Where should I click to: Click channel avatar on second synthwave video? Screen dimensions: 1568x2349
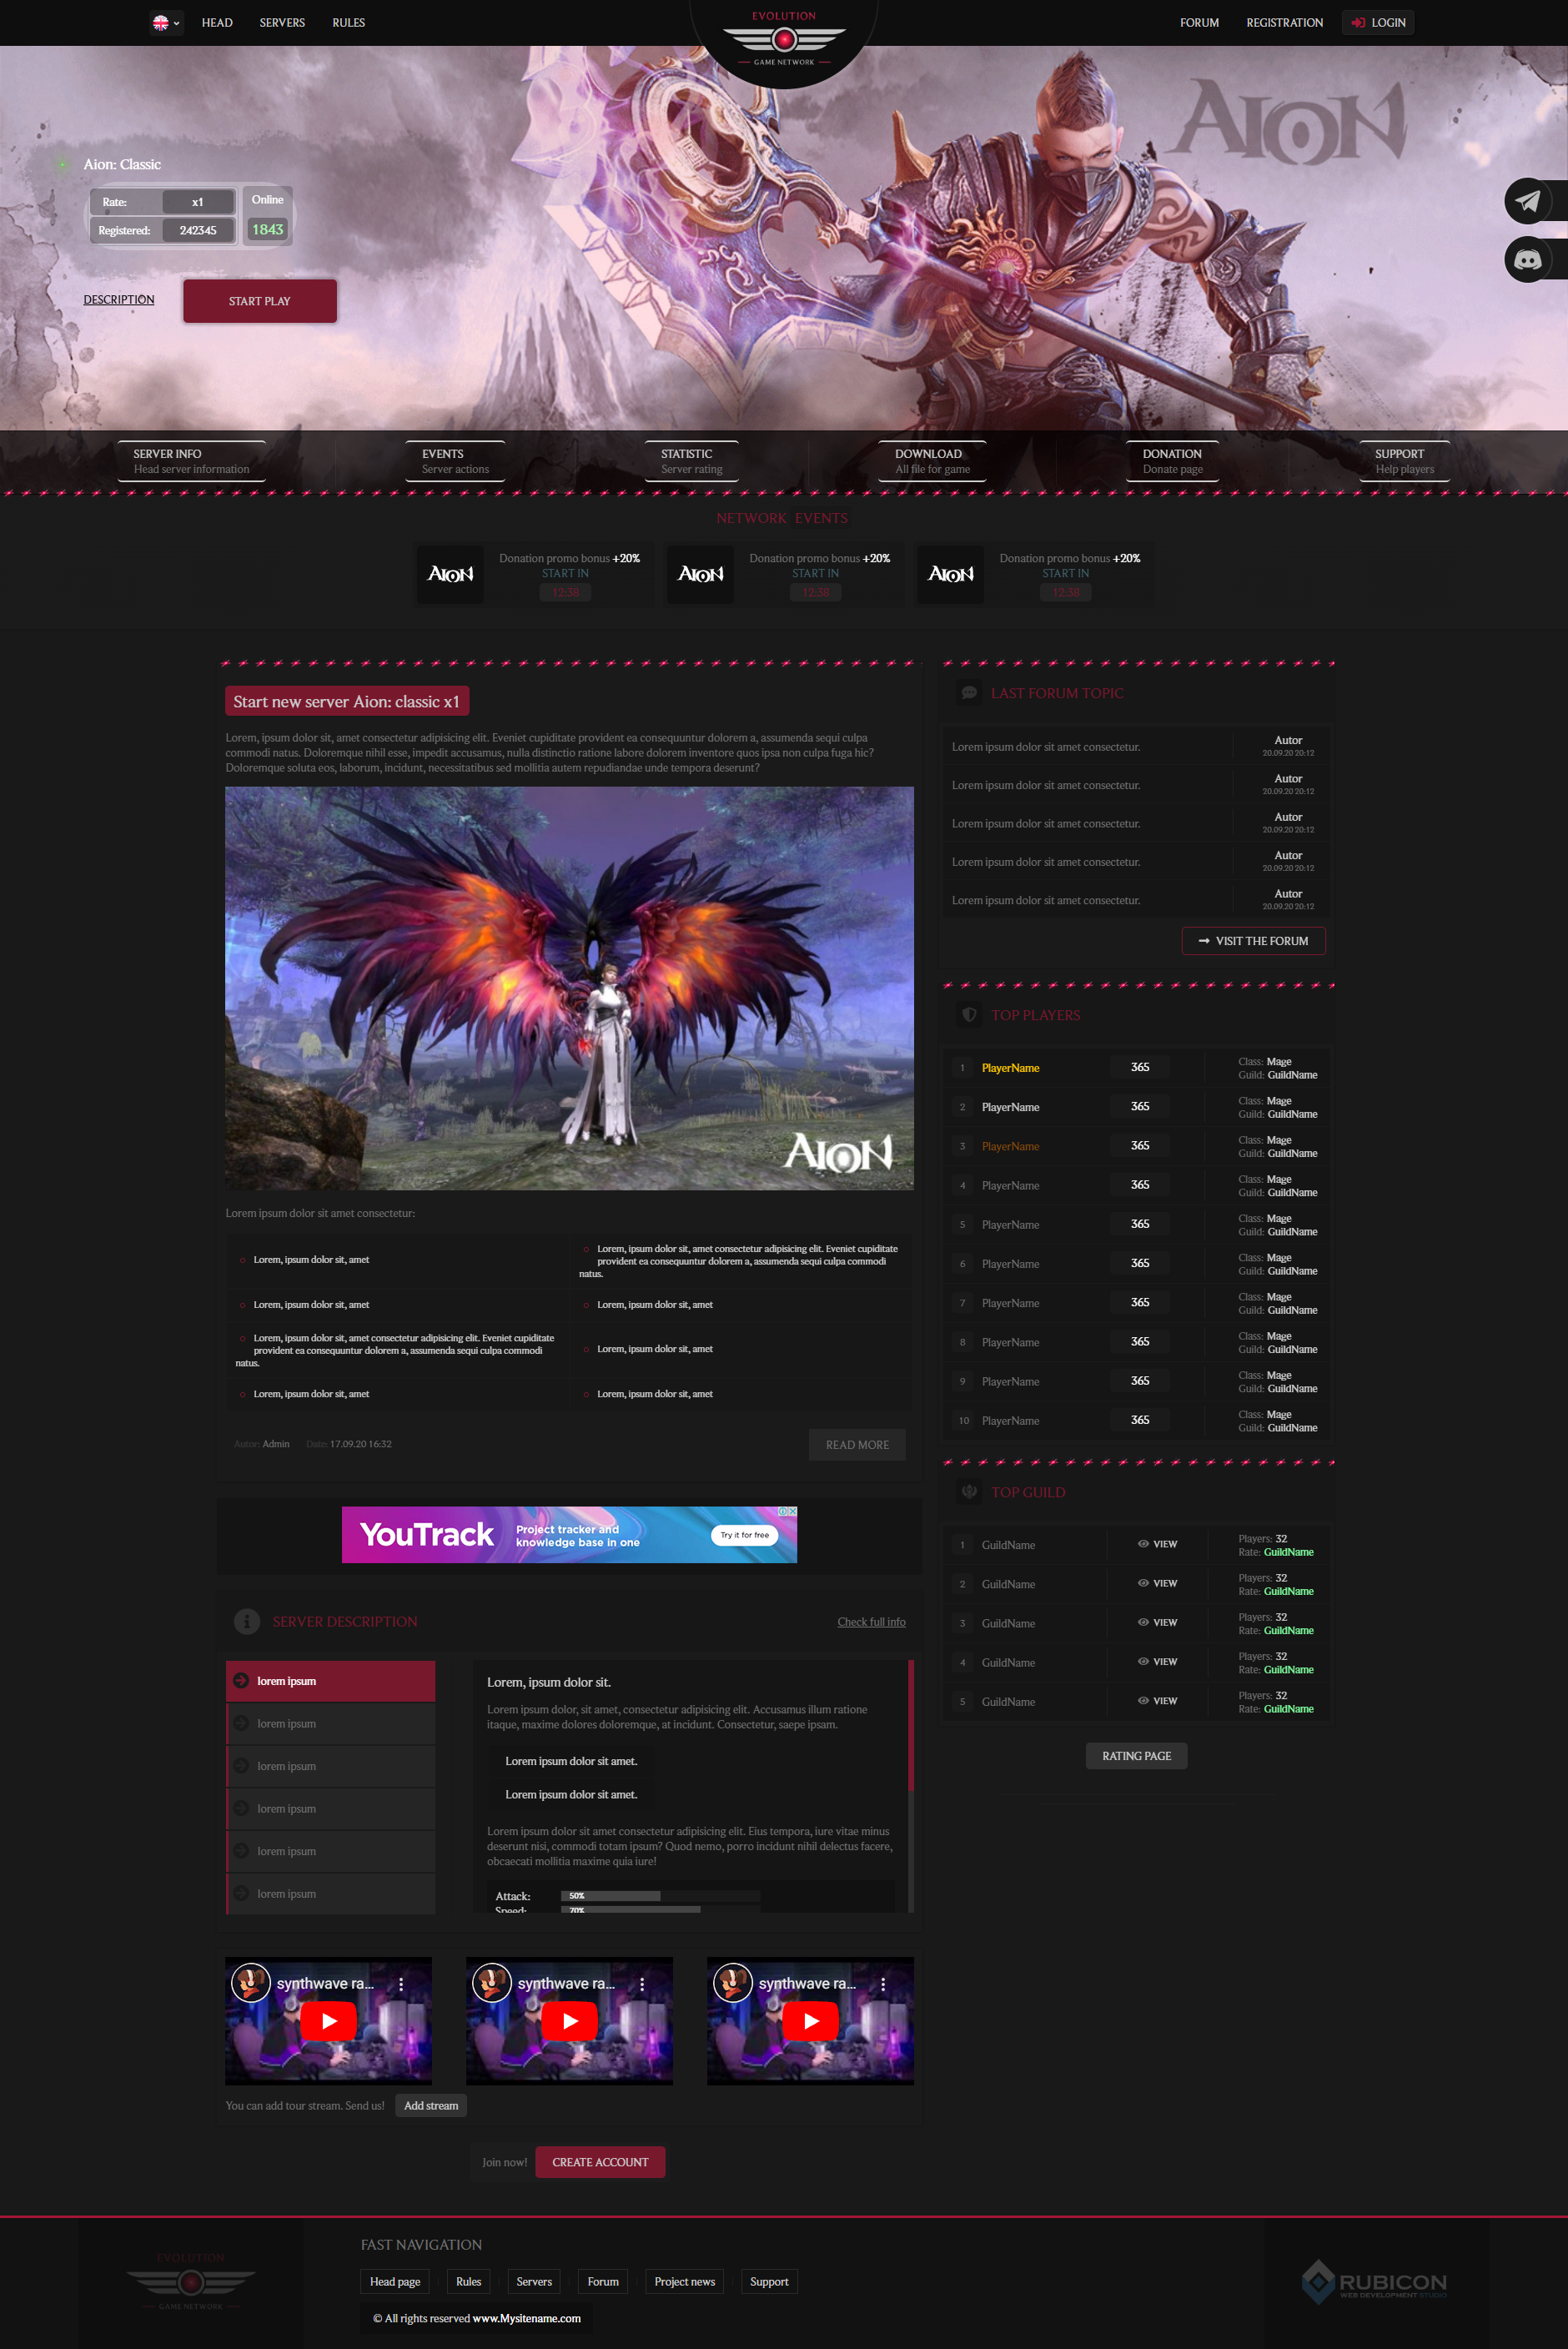[x=492, y=1983]
